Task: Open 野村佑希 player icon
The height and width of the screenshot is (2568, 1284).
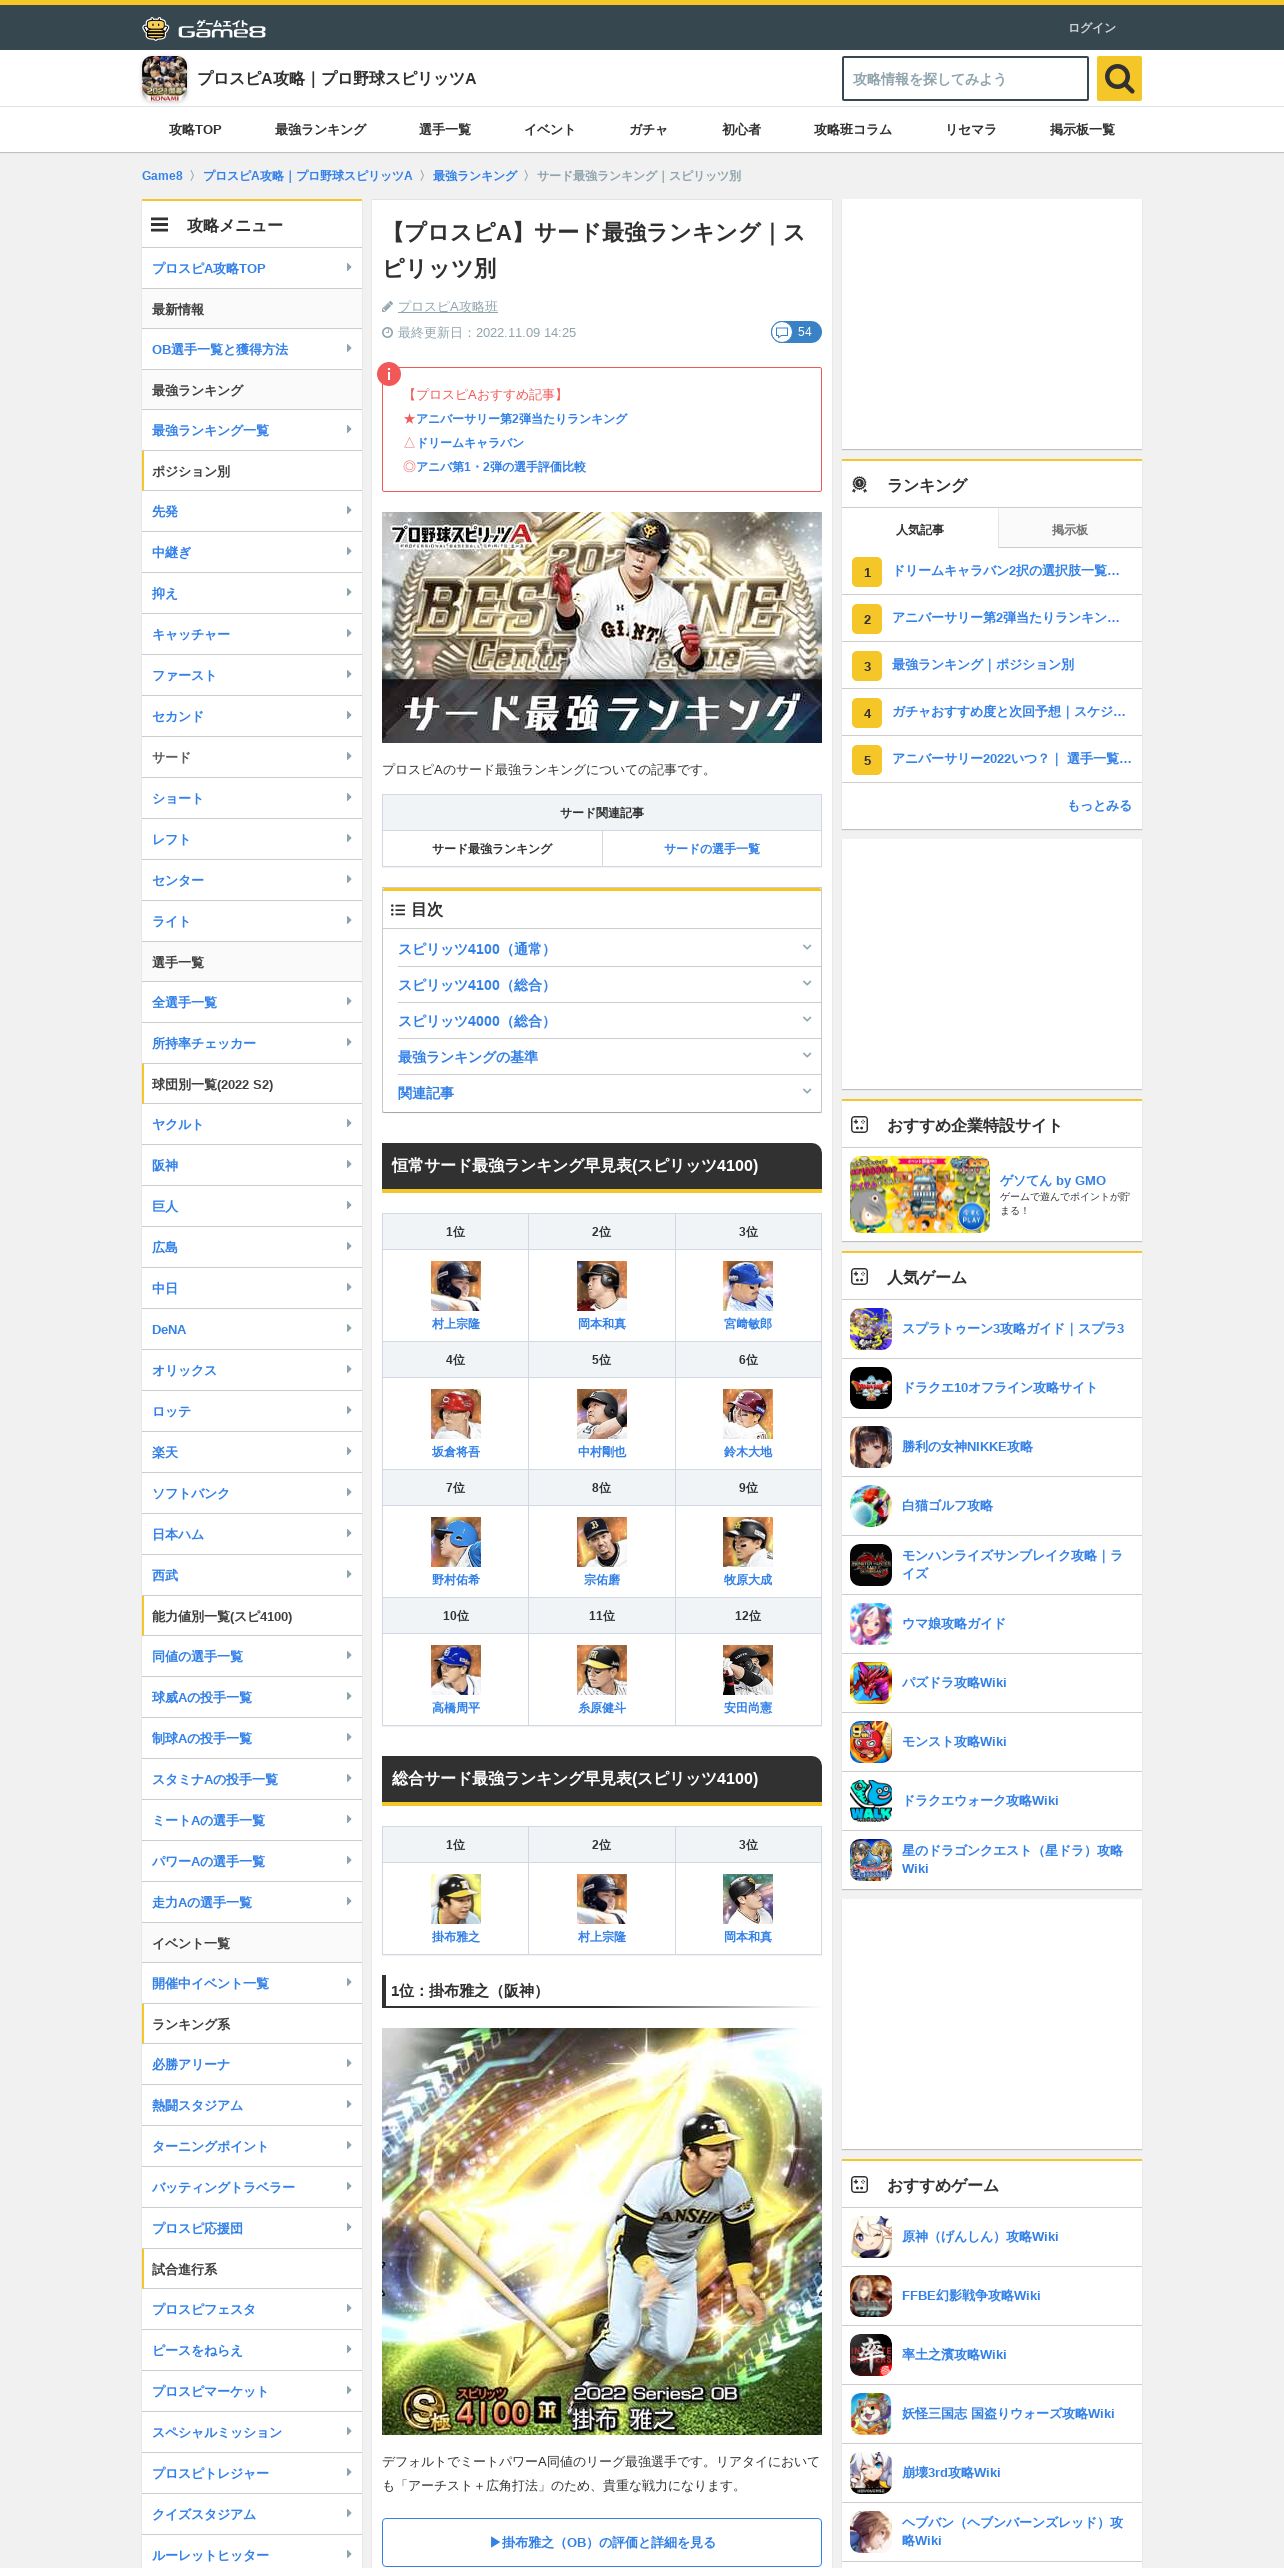Action: point(456,1542)
